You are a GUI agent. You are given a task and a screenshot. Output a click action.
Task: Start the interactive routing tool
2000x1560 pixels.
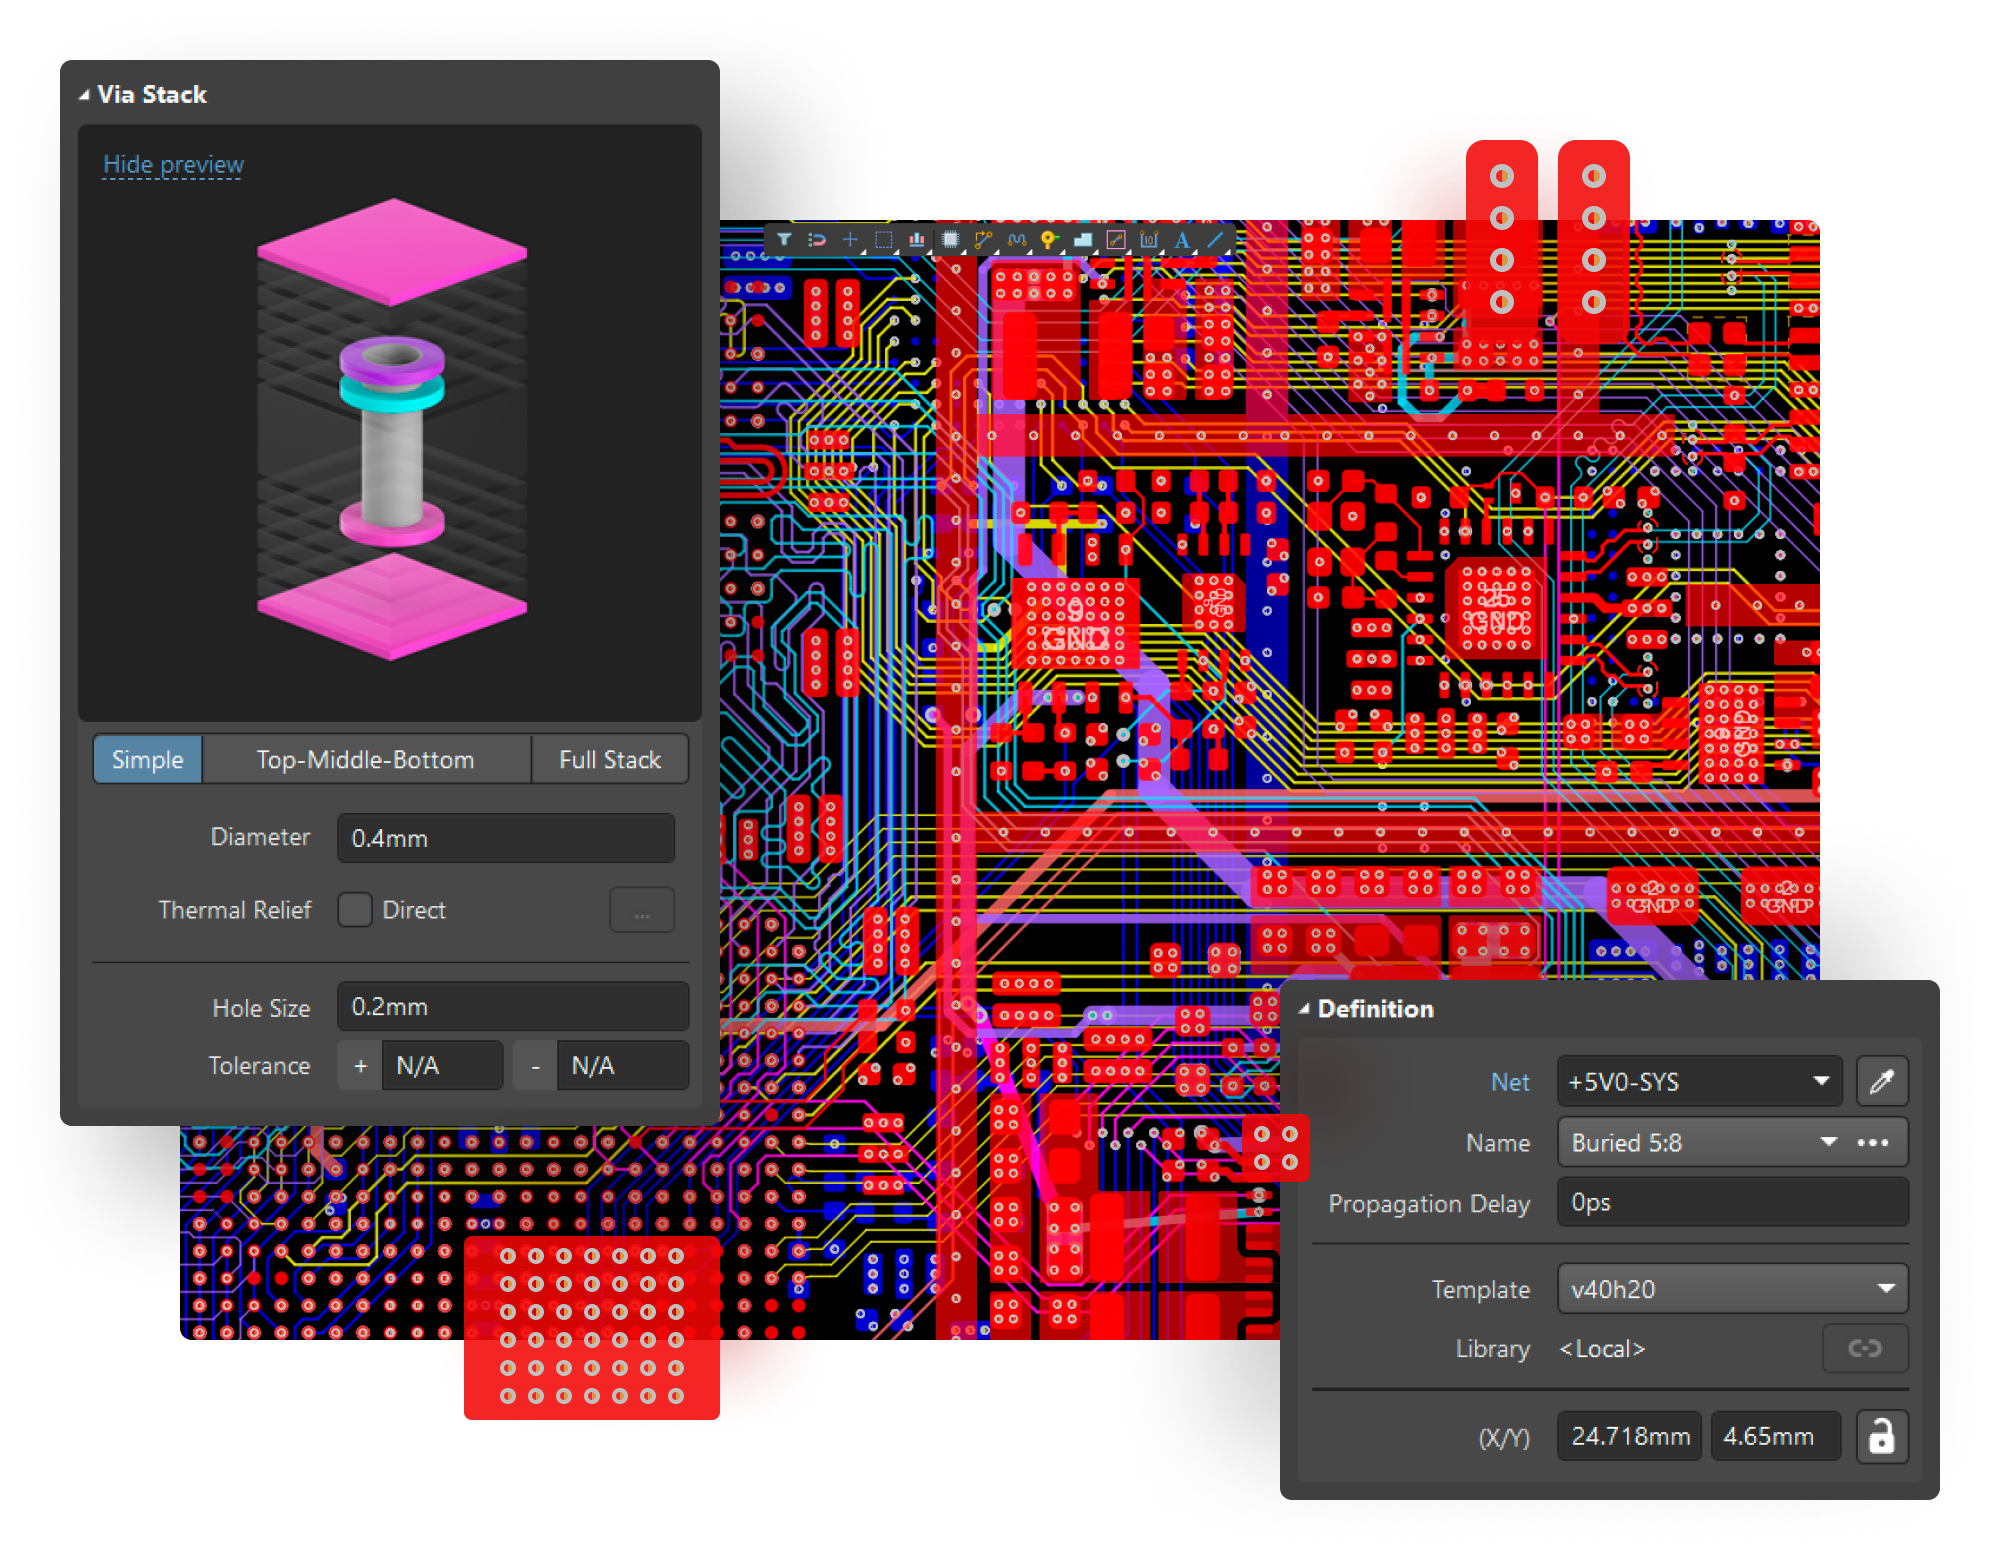[983, 240]
